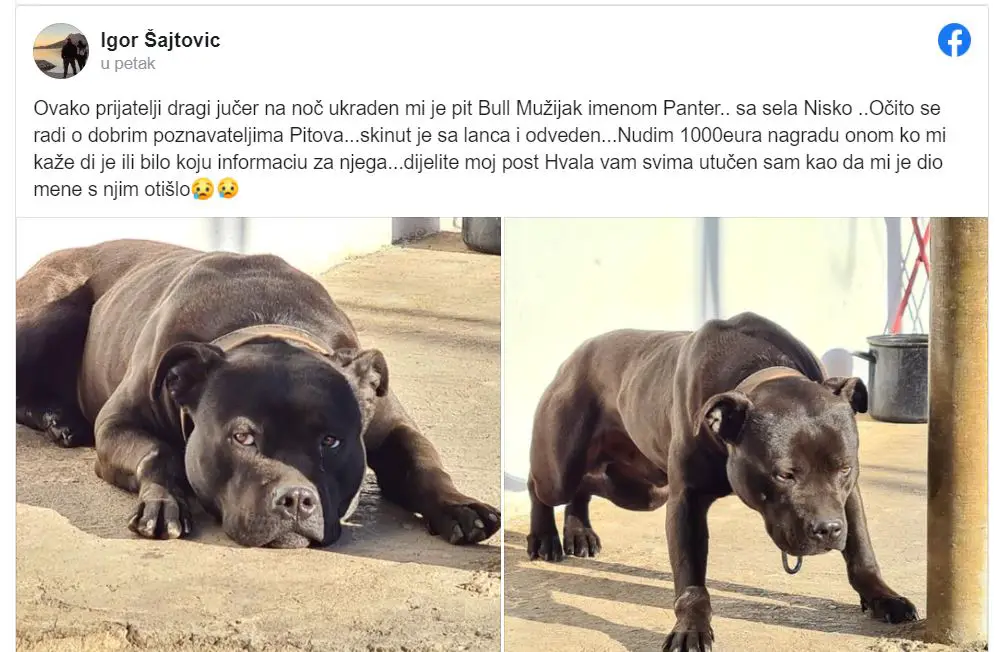Click the village name 'Nisko' in the post
Screen dimensions: 1005x652
pyautogui.click(x=828, y=108)
